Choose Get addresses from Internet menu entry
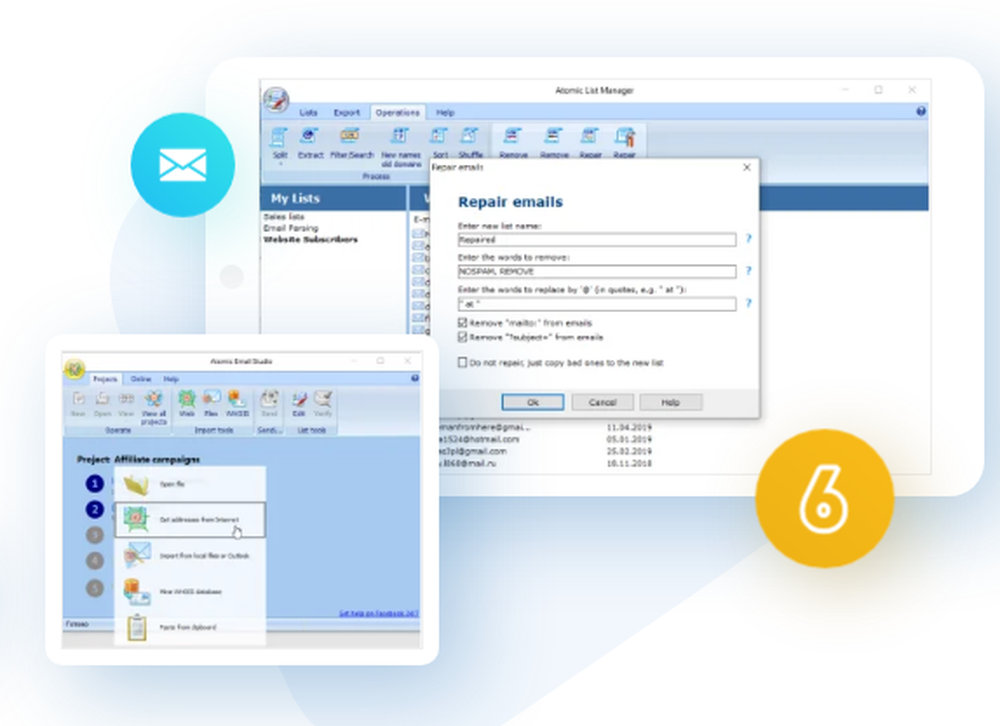 [190, 519]
